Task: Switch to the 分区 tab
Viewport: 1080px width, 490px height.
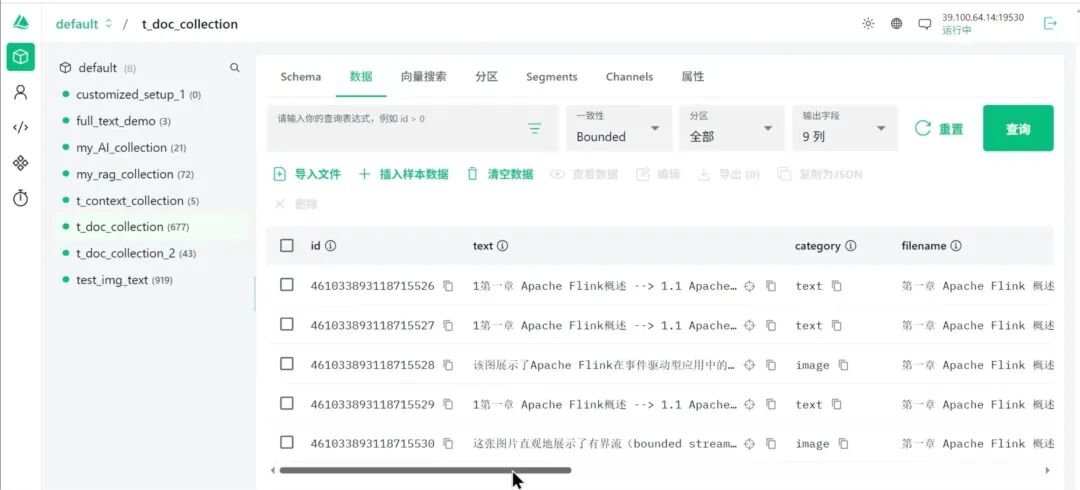Action: 486,76
